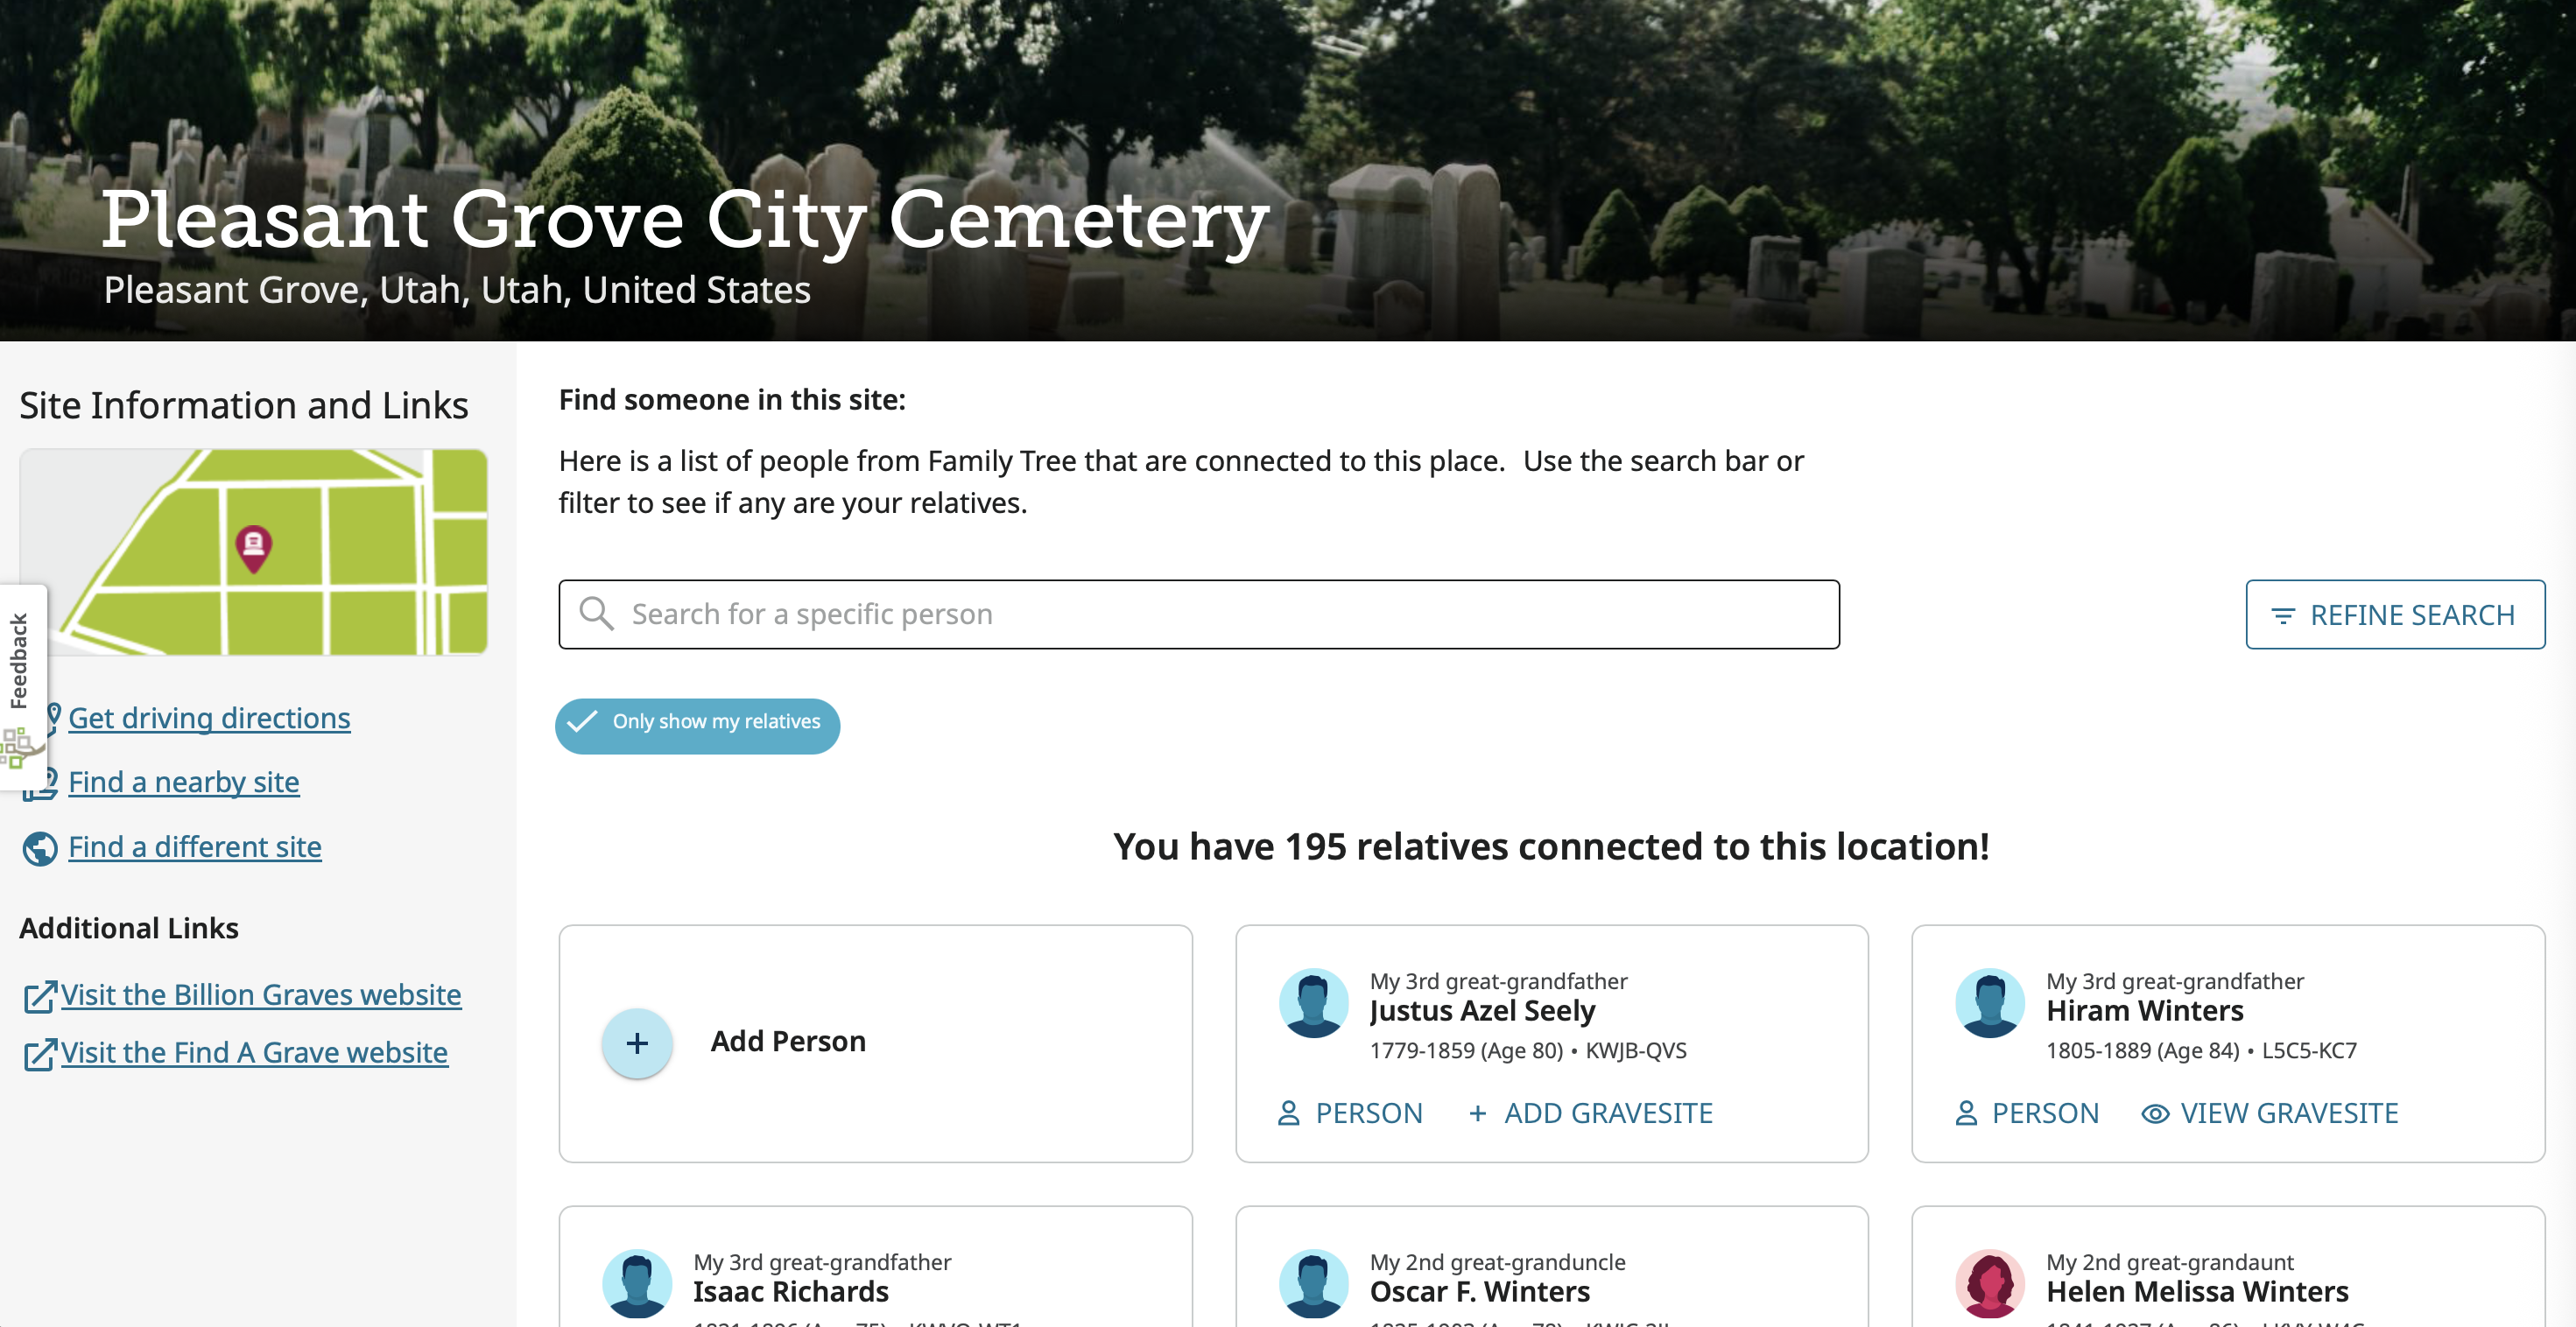
Task: Click the 195 relatives heading text
Action: click(1551, 847)
